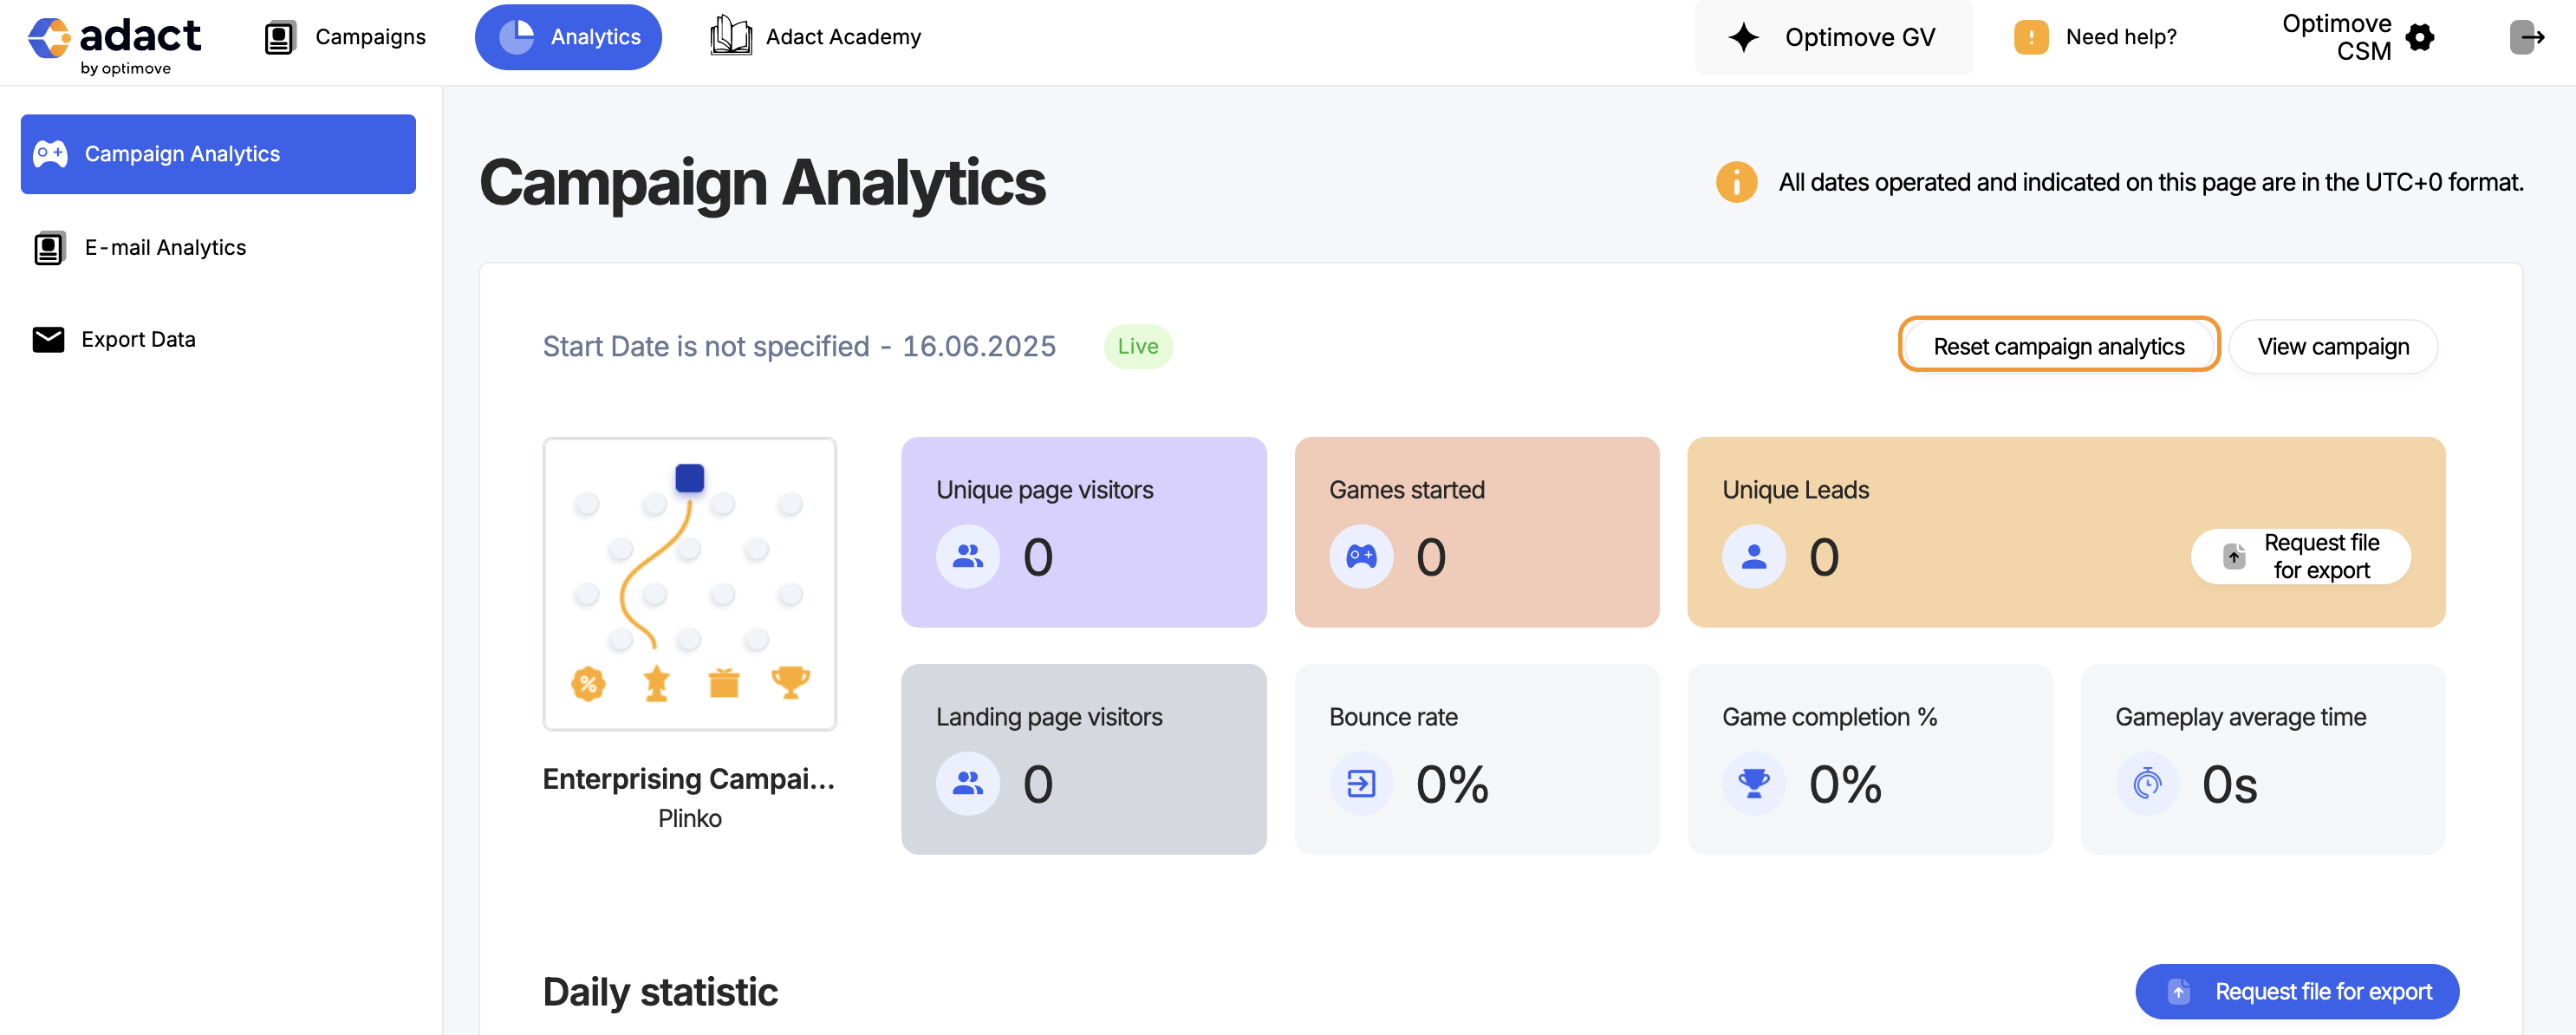Screen dimensions: 2576x1035
Task: Click the Gameplay average time stopwatch icon
Action: (x=2147, y=783)
